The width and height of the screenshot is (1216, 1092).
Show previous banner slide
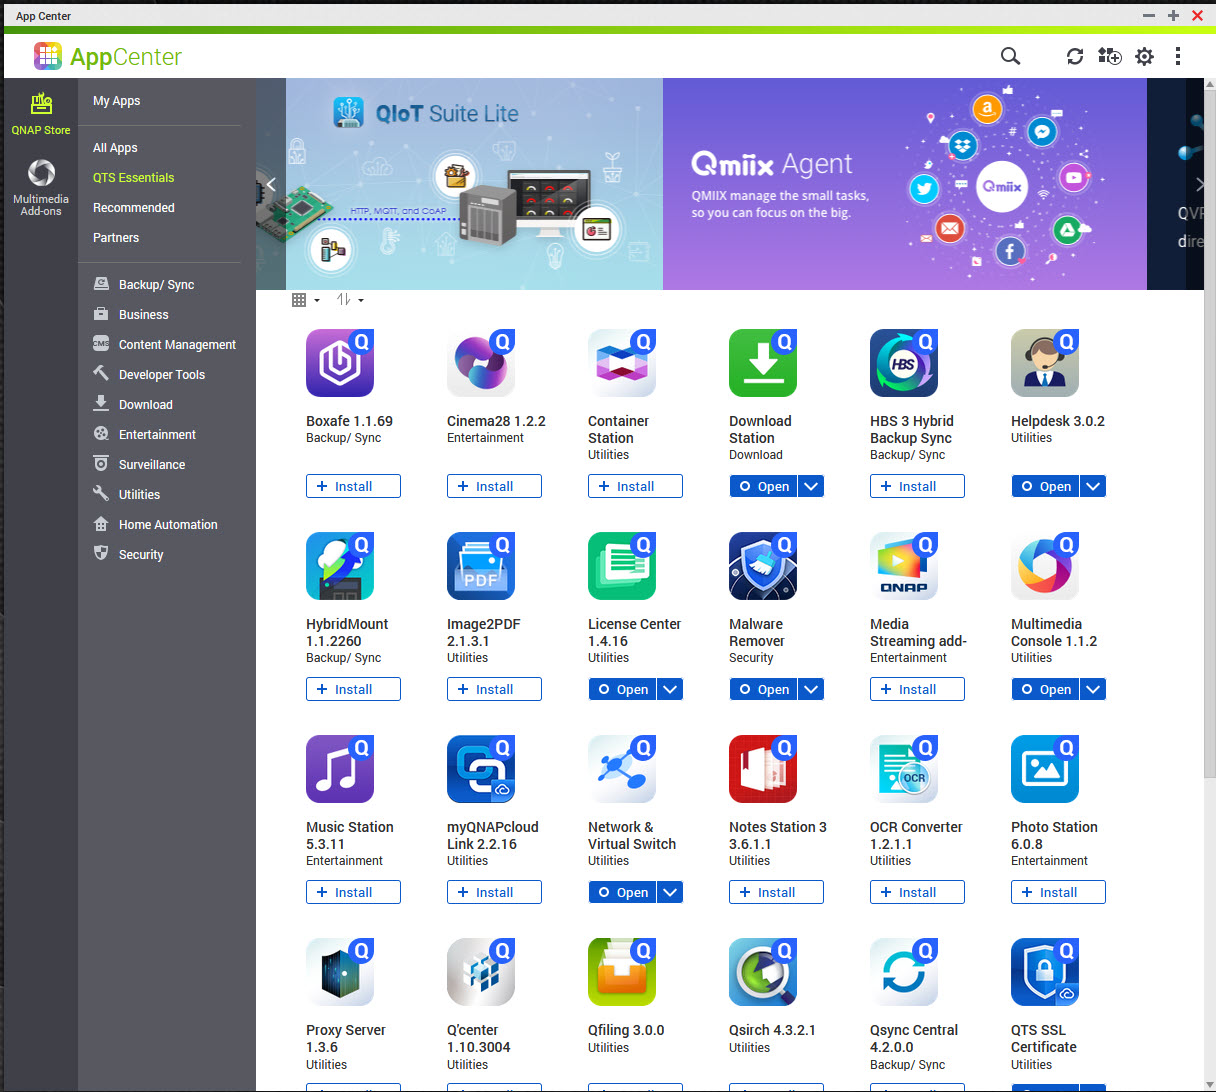[271, 184]
